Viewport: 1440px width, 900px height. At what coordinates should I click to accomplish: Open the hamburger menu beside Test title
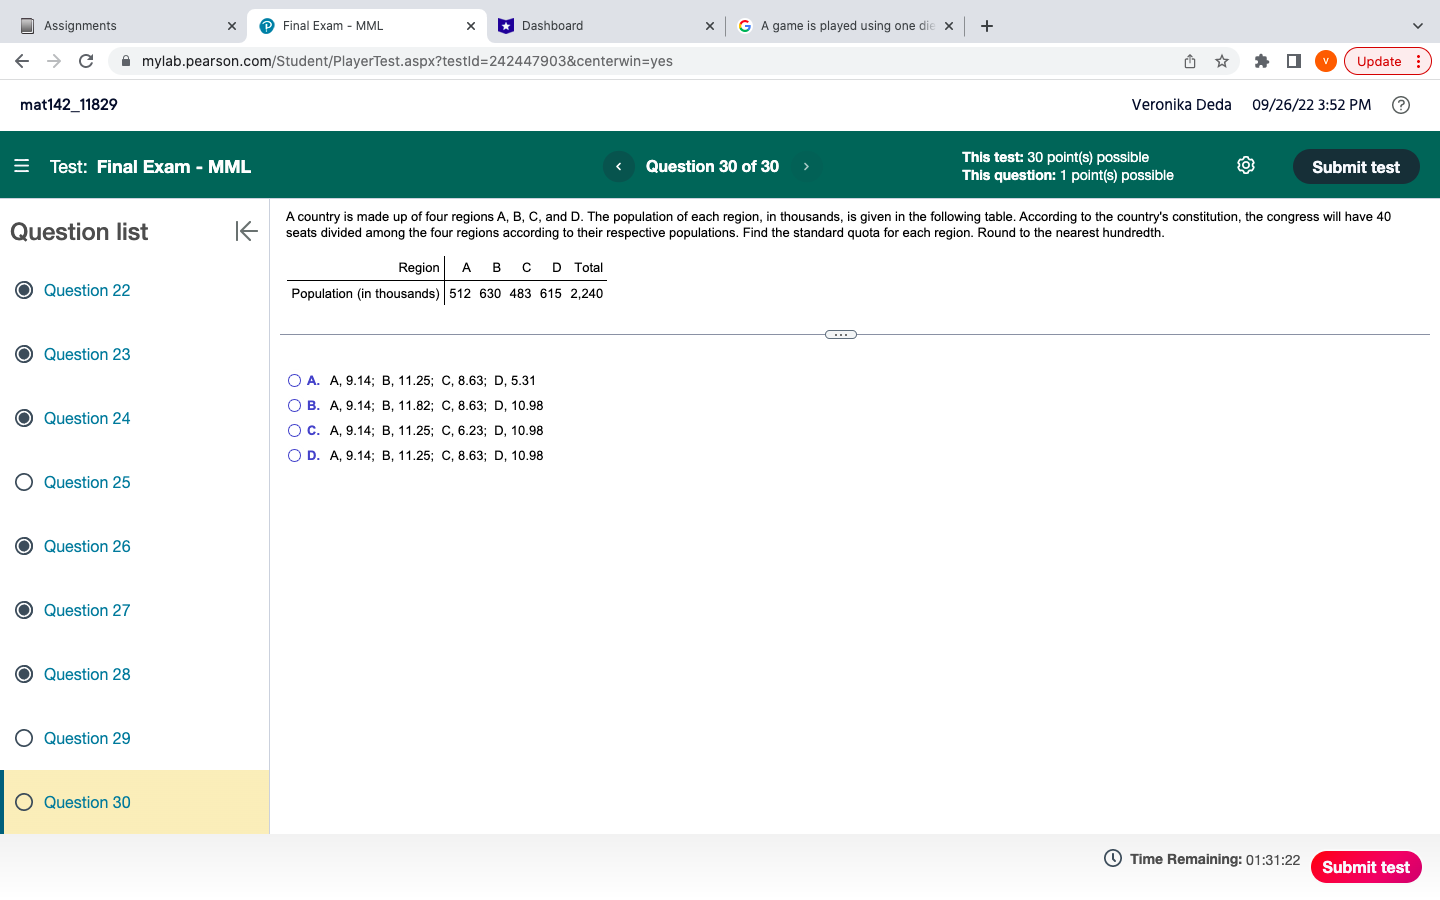(x=22, y=166)
